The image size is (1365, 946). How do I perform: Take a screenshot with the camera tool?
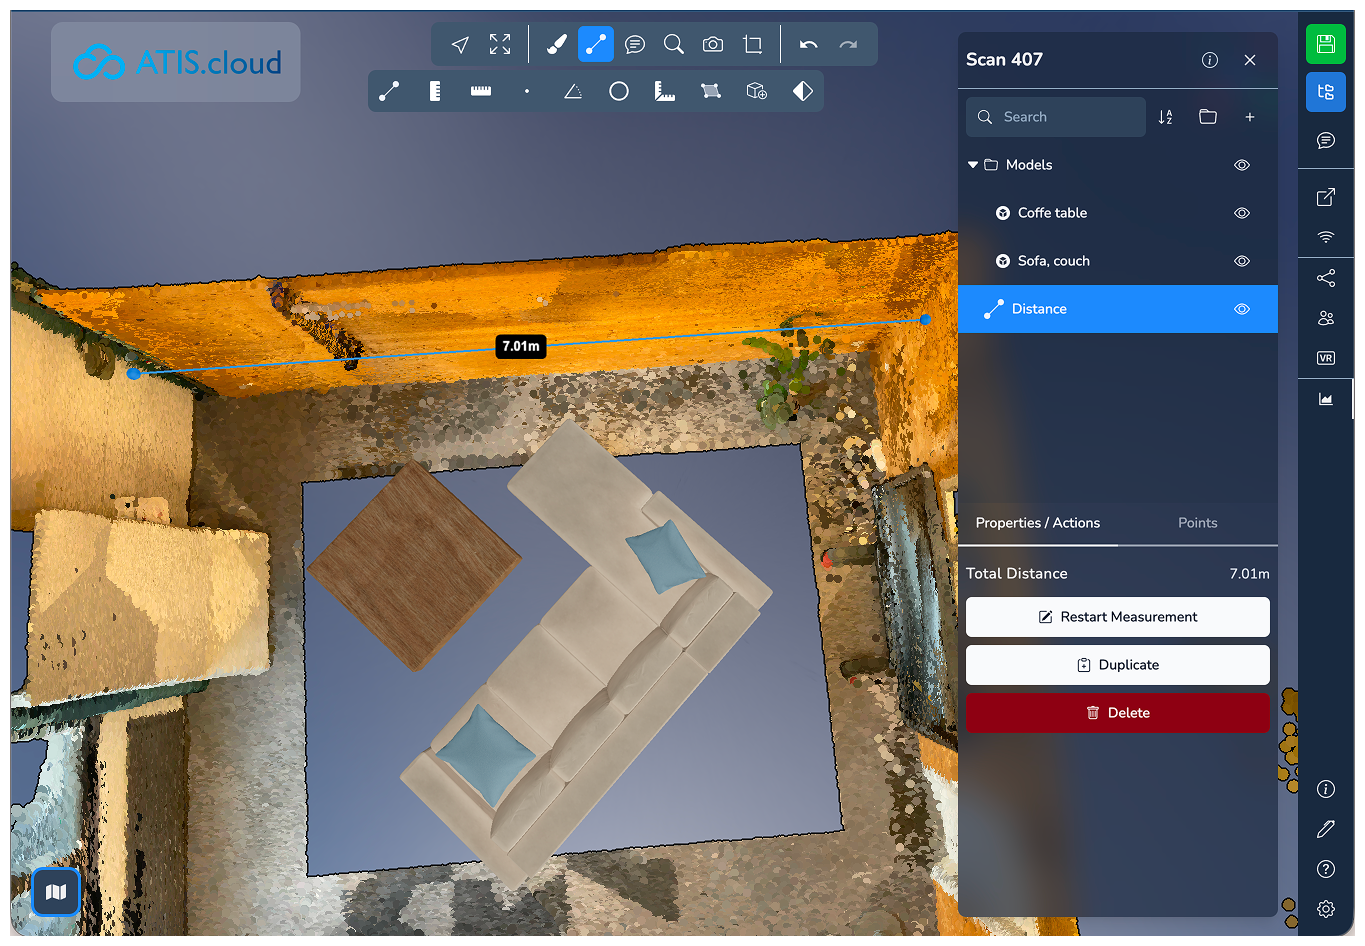click(x=712, y=44)
